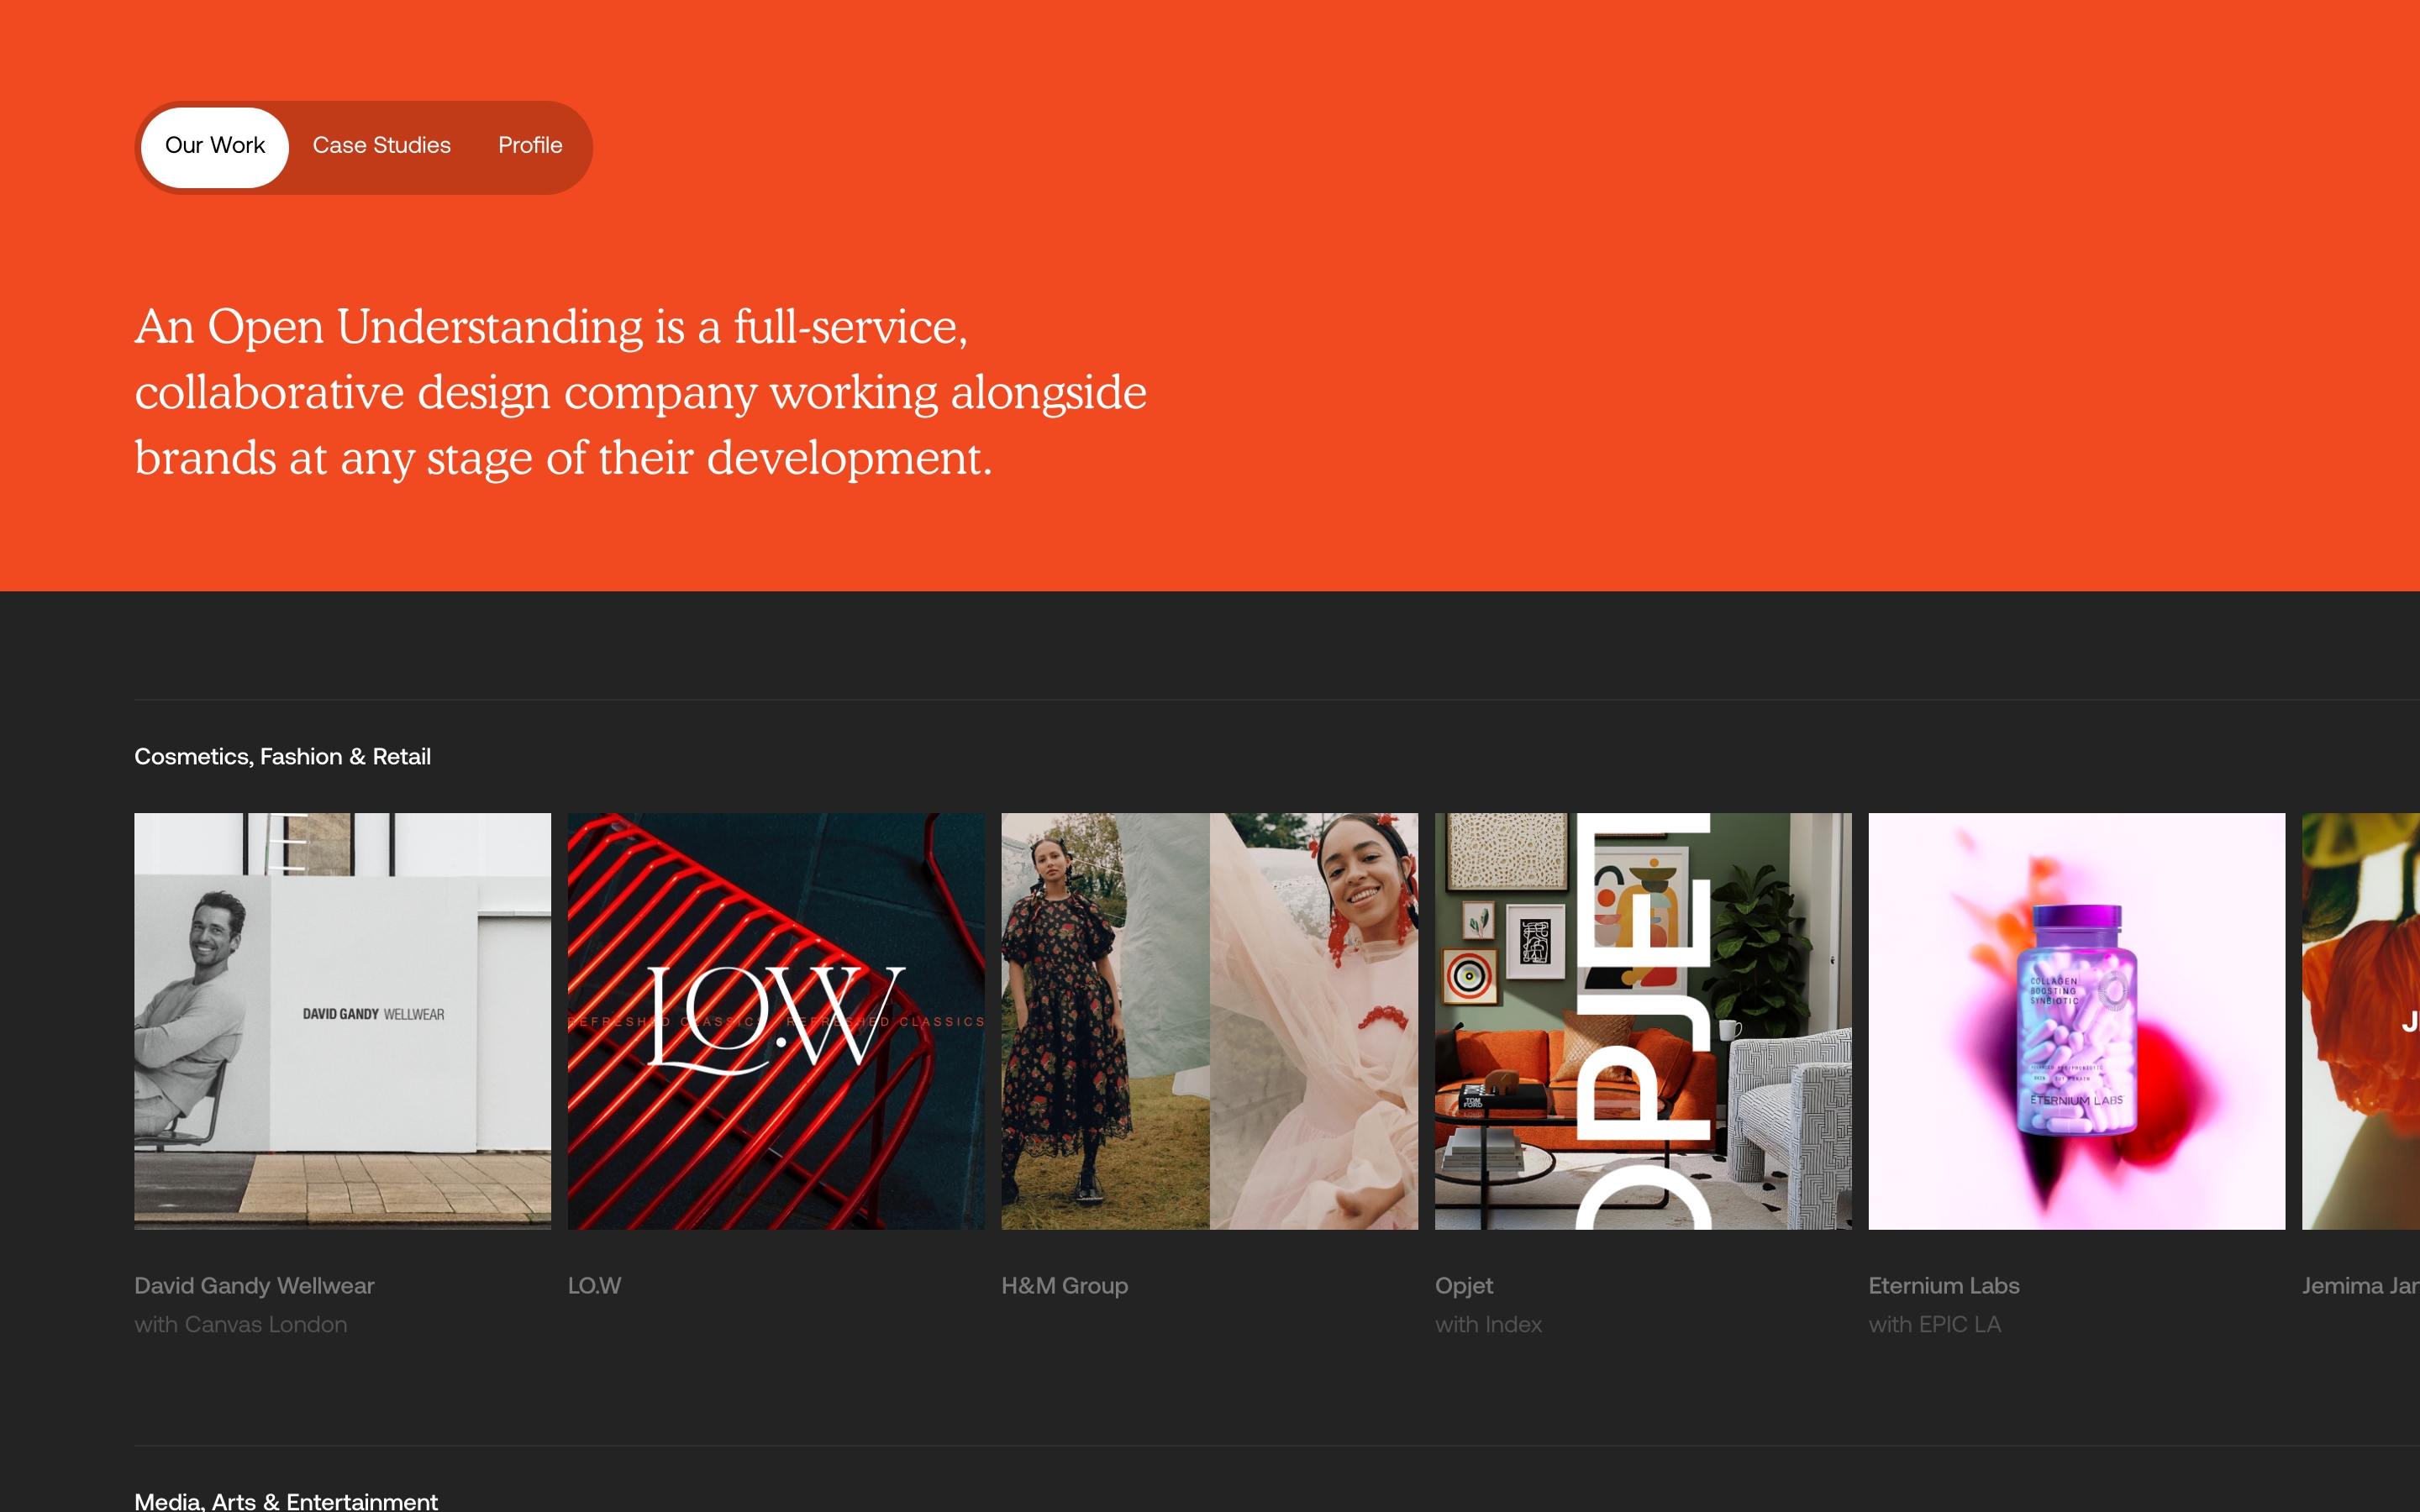Image resolution: width=2420 pixels, height=1512 pixels.
Task: Click the 'with Index' credit text
Action: point(1488,1324)
